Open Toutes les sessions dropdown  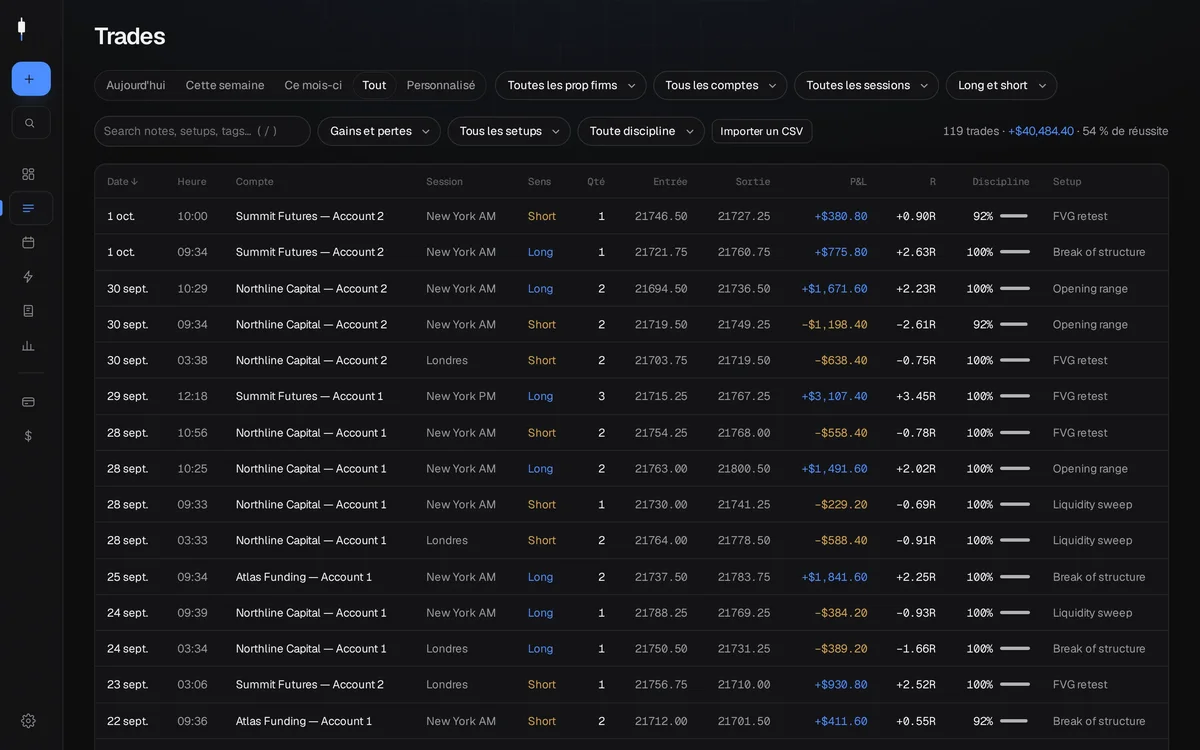(x=866, y=85)
